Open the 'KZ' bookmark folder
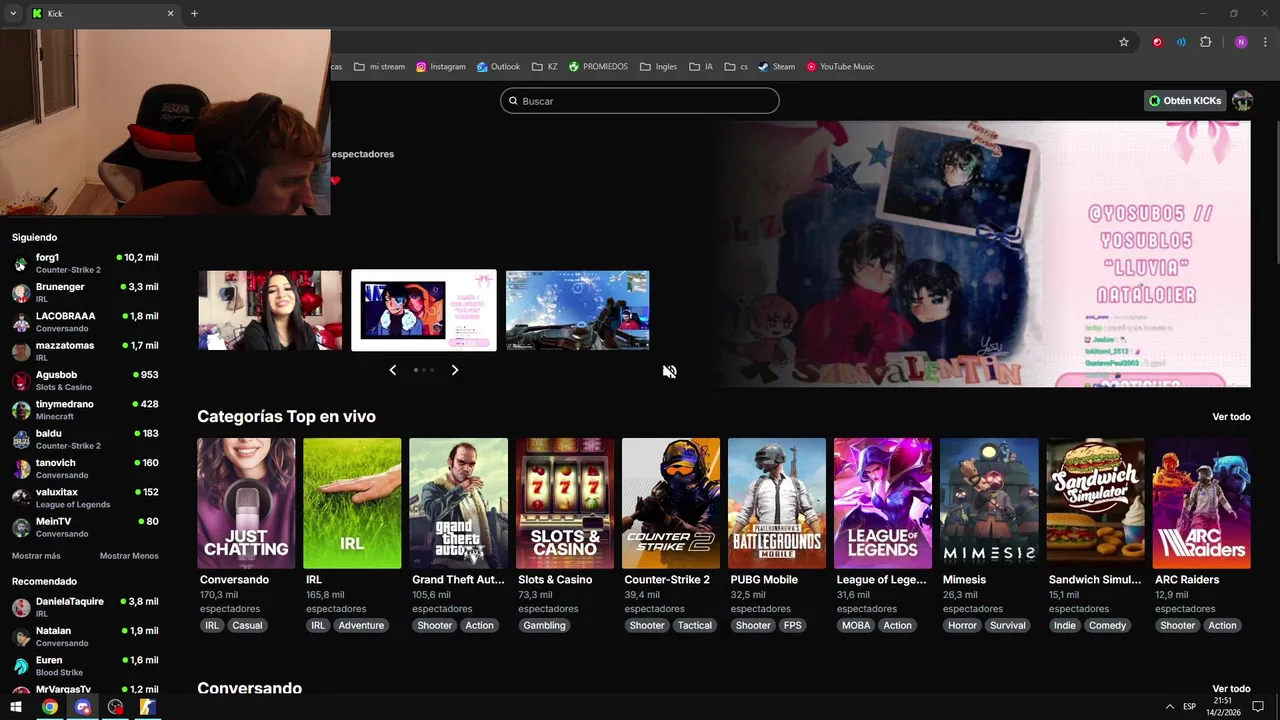The image size is (1280, 720). point(545,67)
